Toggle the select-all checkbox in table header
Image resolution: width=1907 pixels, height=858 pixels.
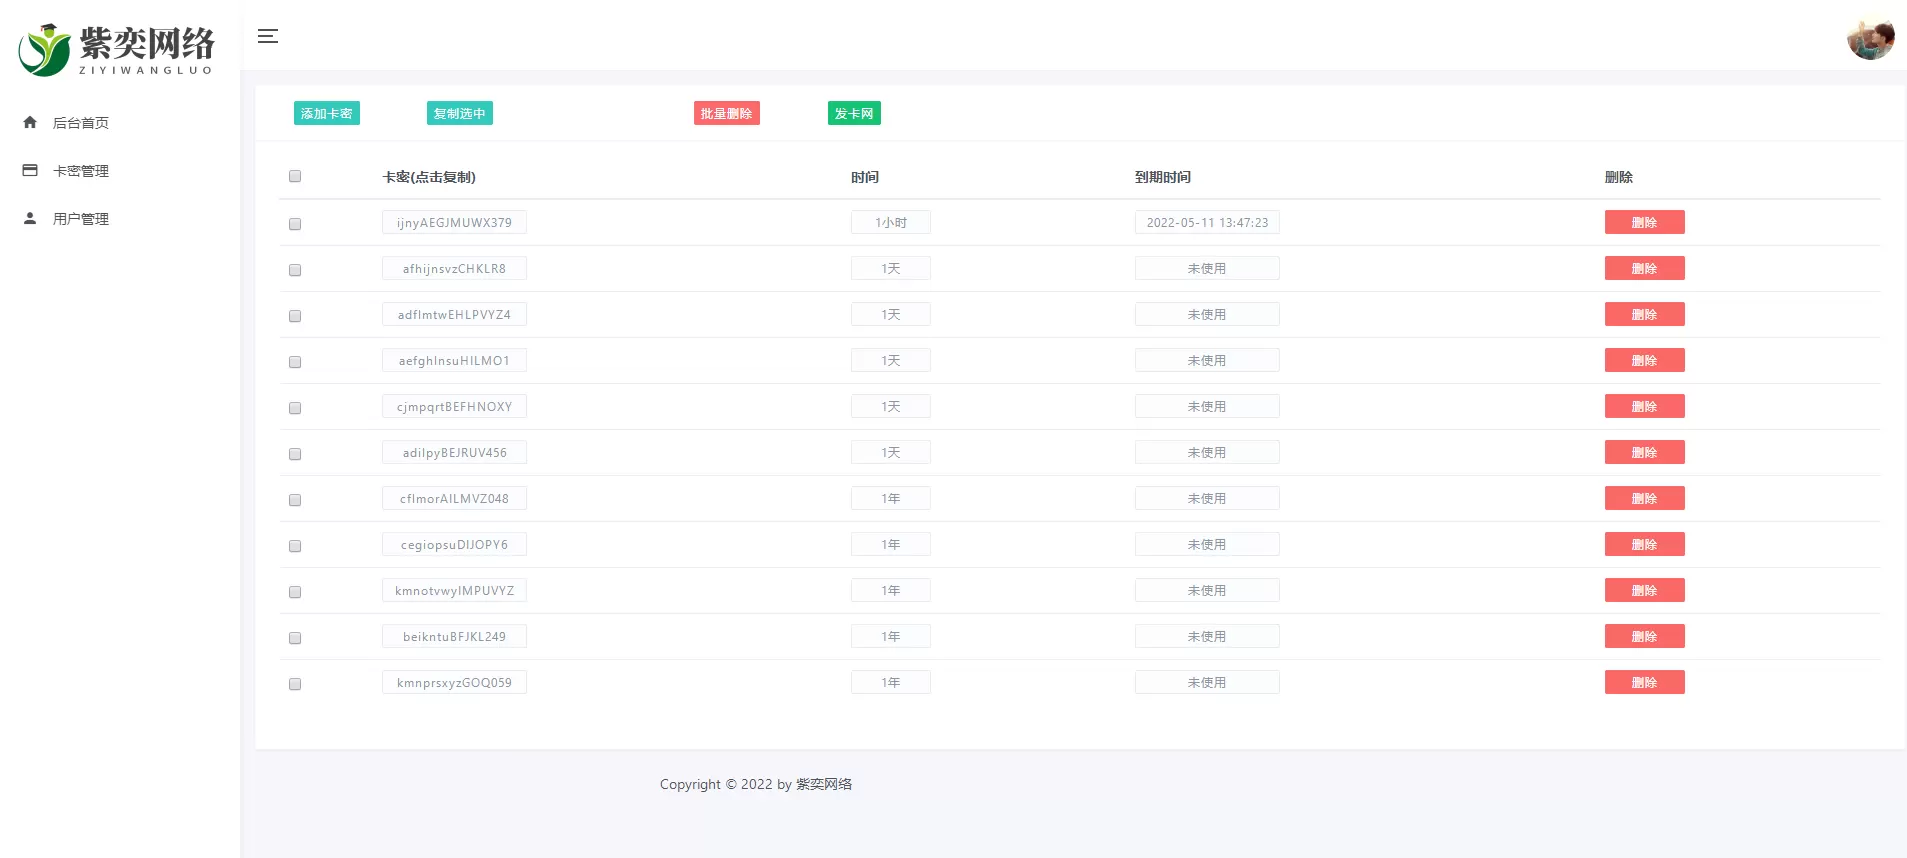295,176
